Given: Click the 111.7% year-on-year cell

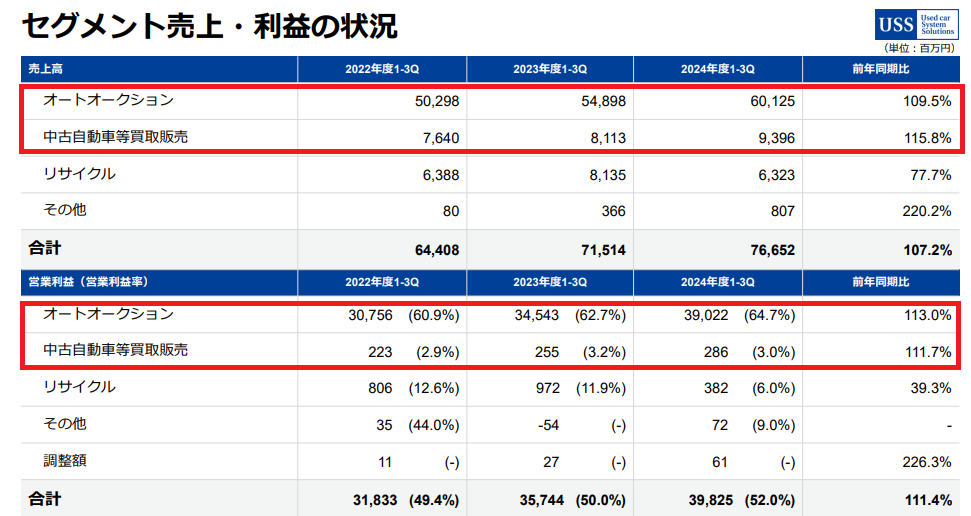Looking at the screenshot, I should pos(927,352).
